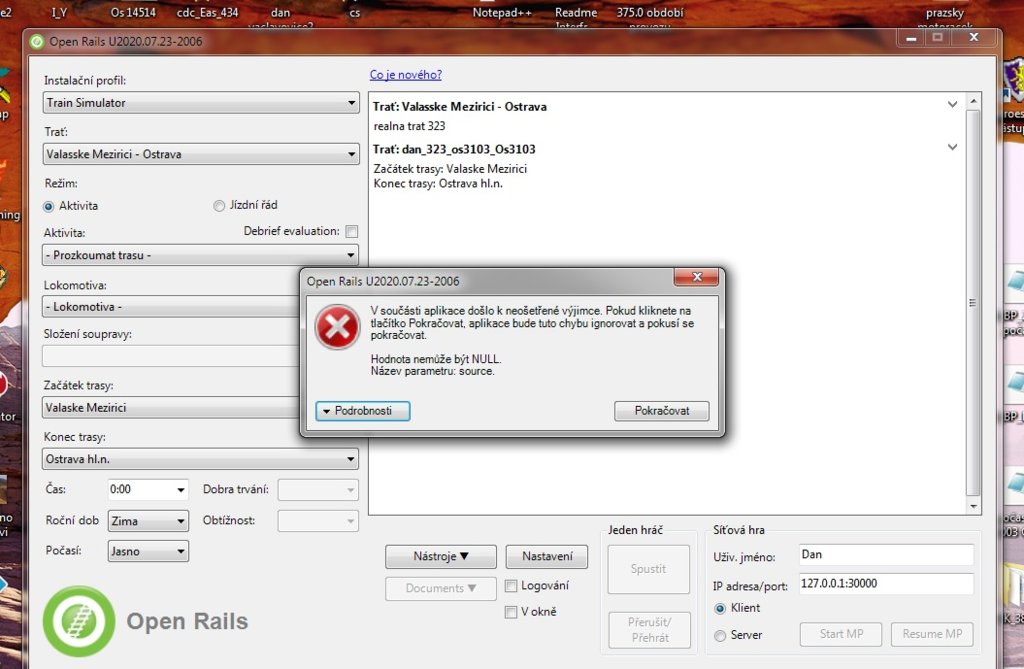This screenshot has height=669, width=1024.
Task: Click the red error icon in dialog
Action: [337, 327]
